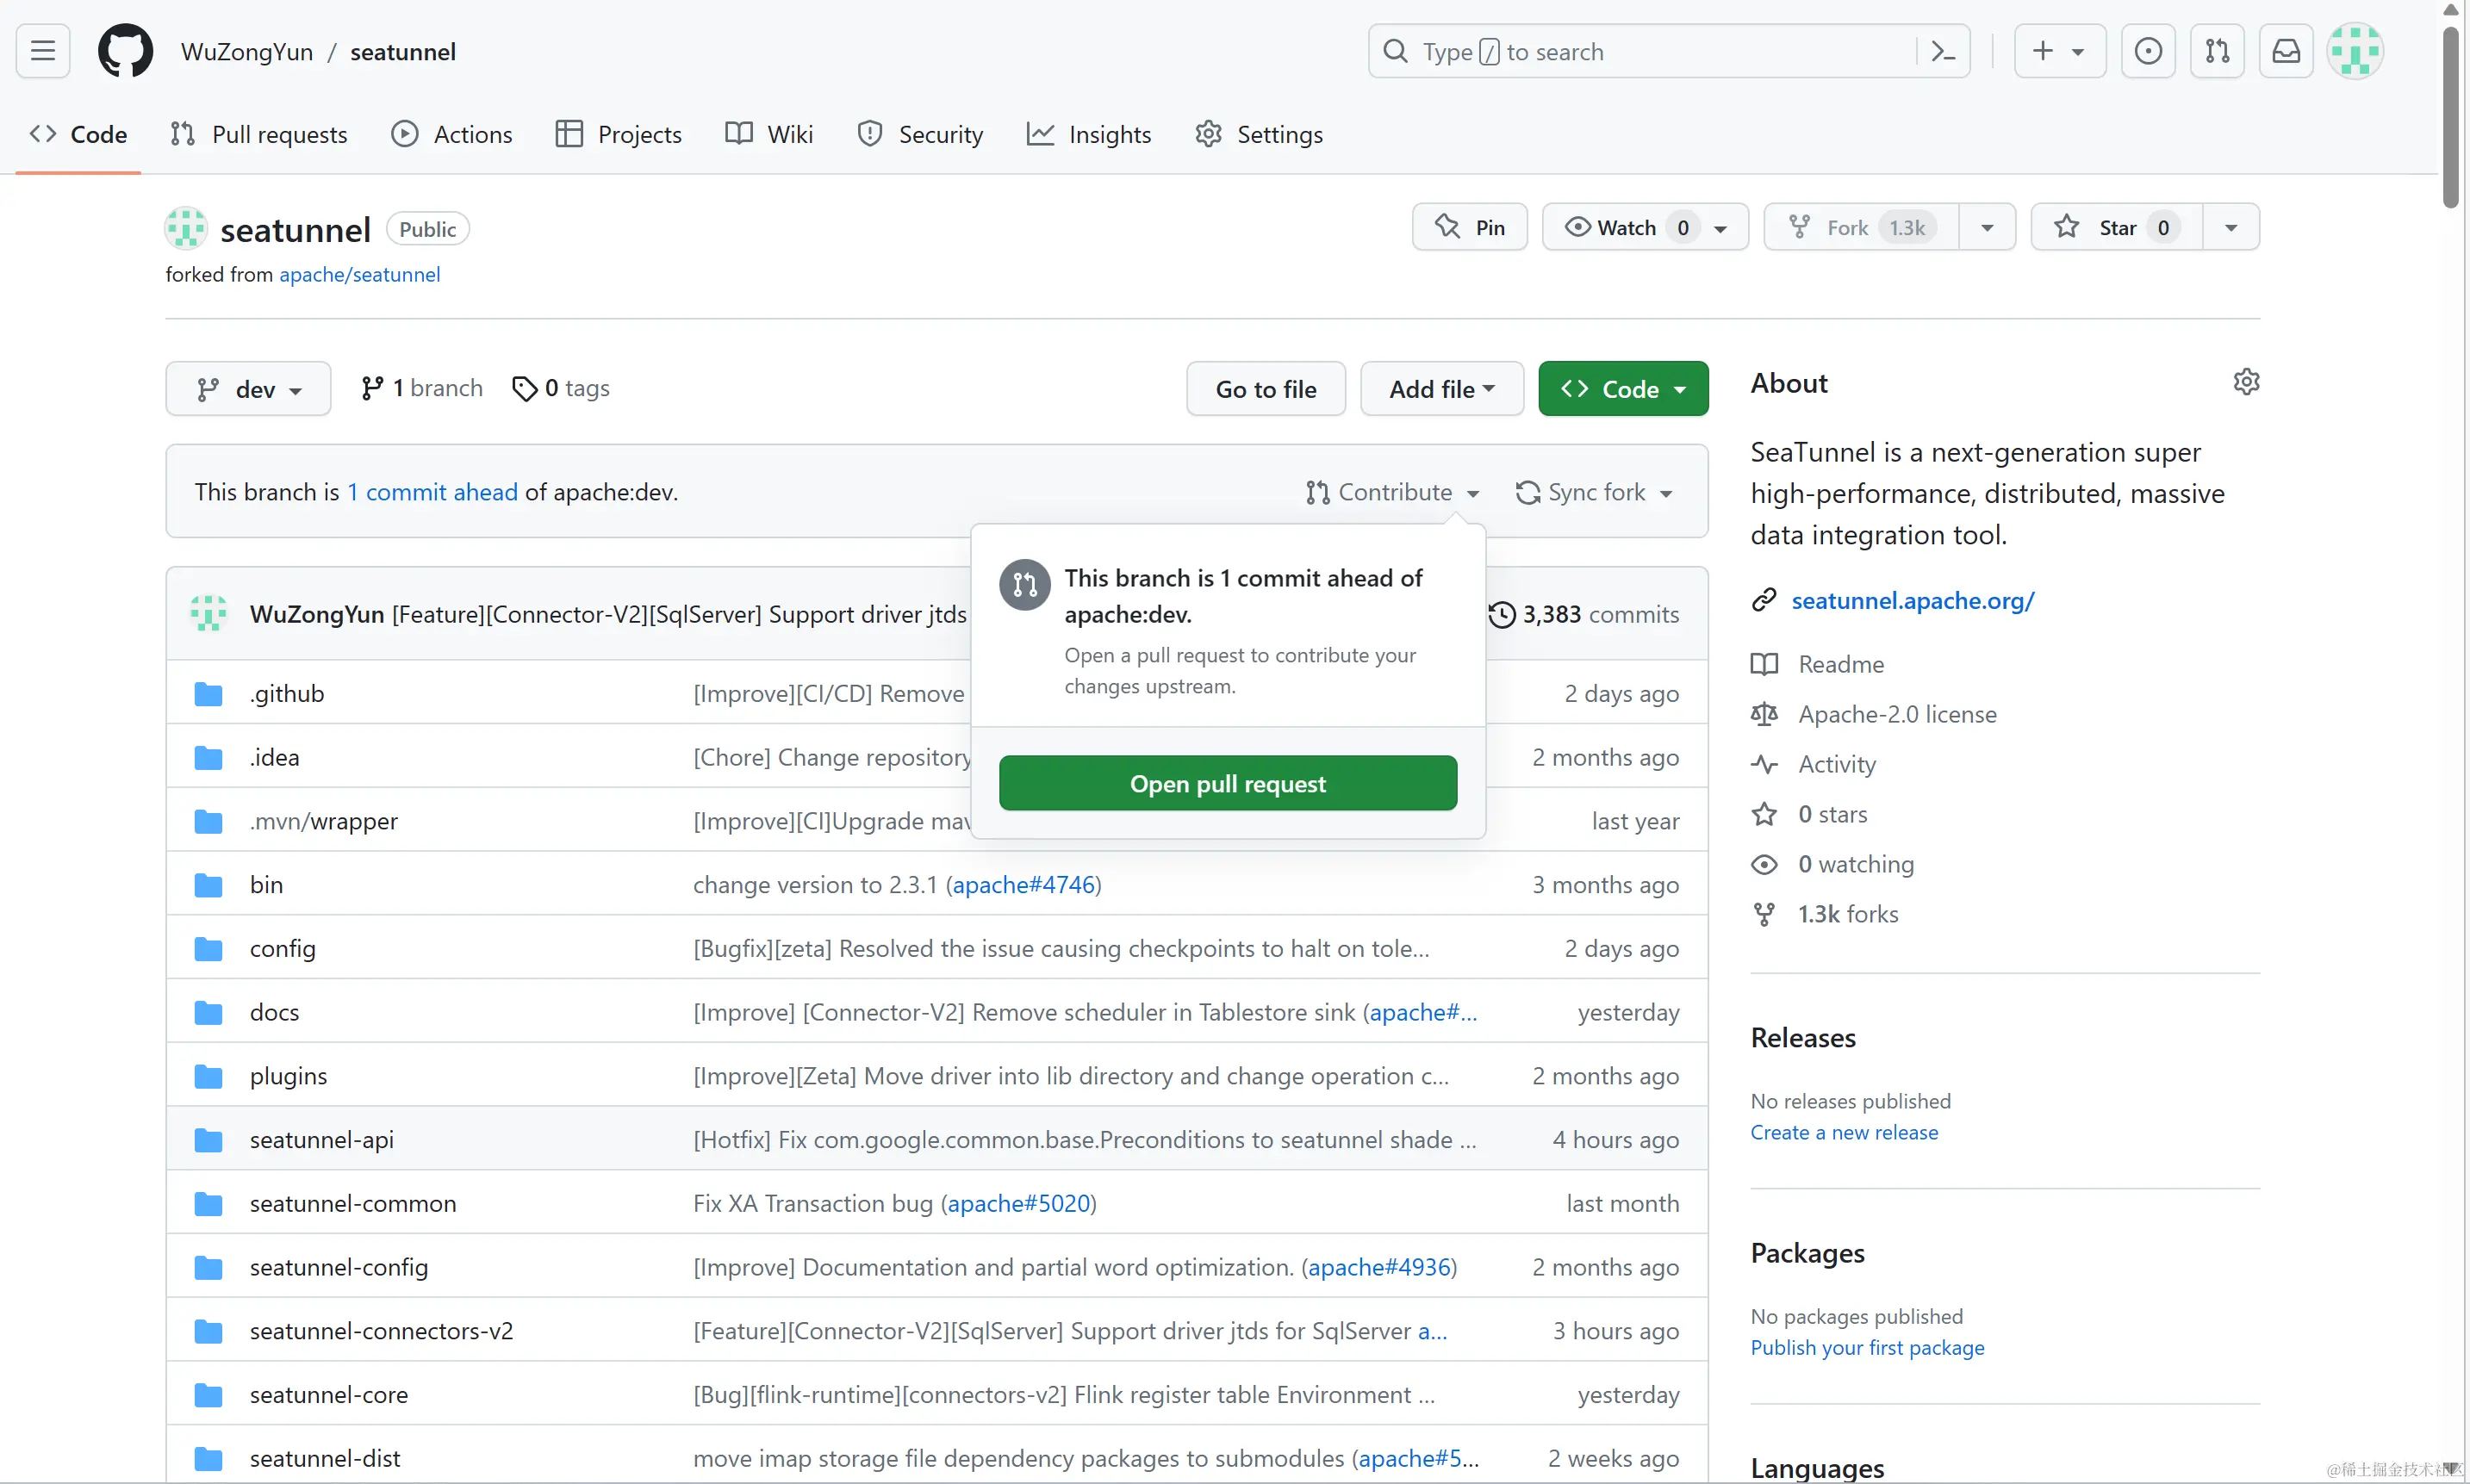This screenshot has height=1484, width=2470.
Task: Open the green Code dropdown
Action: pos(1622,389)
